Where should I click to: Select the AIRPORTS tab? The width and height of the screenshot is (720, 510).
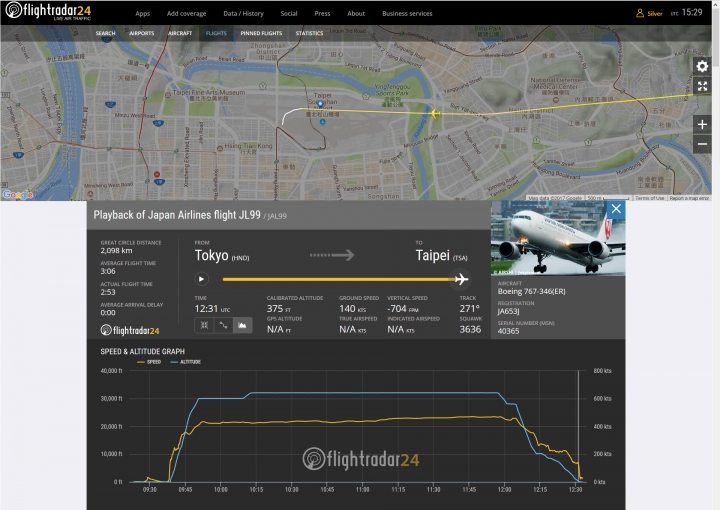141,33
